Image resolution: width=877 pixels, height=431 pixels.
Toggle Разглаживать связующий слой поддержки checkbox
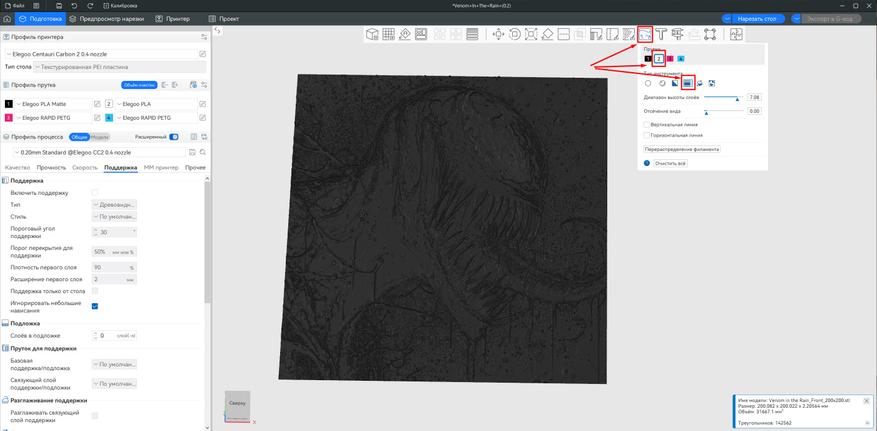95,416
